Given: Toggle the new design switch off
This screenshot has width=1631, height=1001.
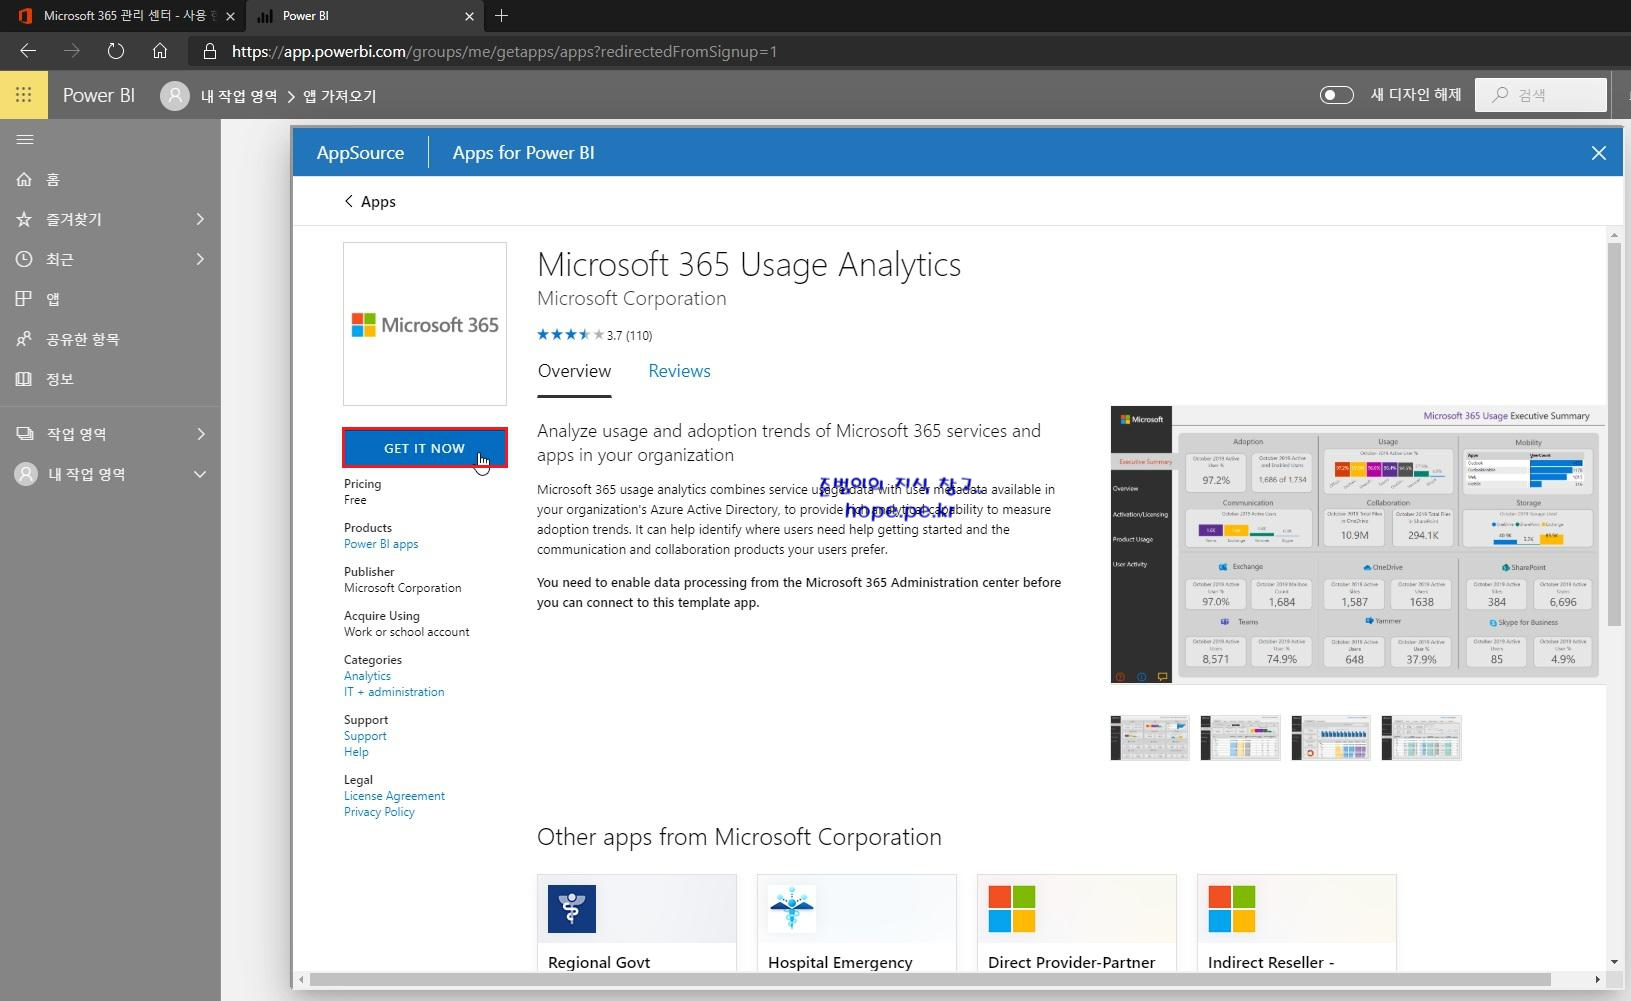Looking at the screenshot, I should pyautogui.click(x=1337, y=95).
